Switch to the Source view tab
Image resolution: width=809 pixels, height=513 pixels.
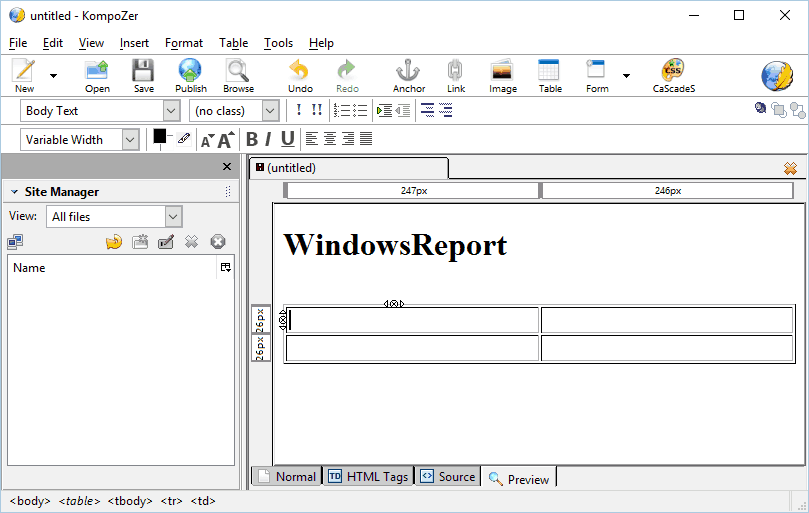(447, 476)
